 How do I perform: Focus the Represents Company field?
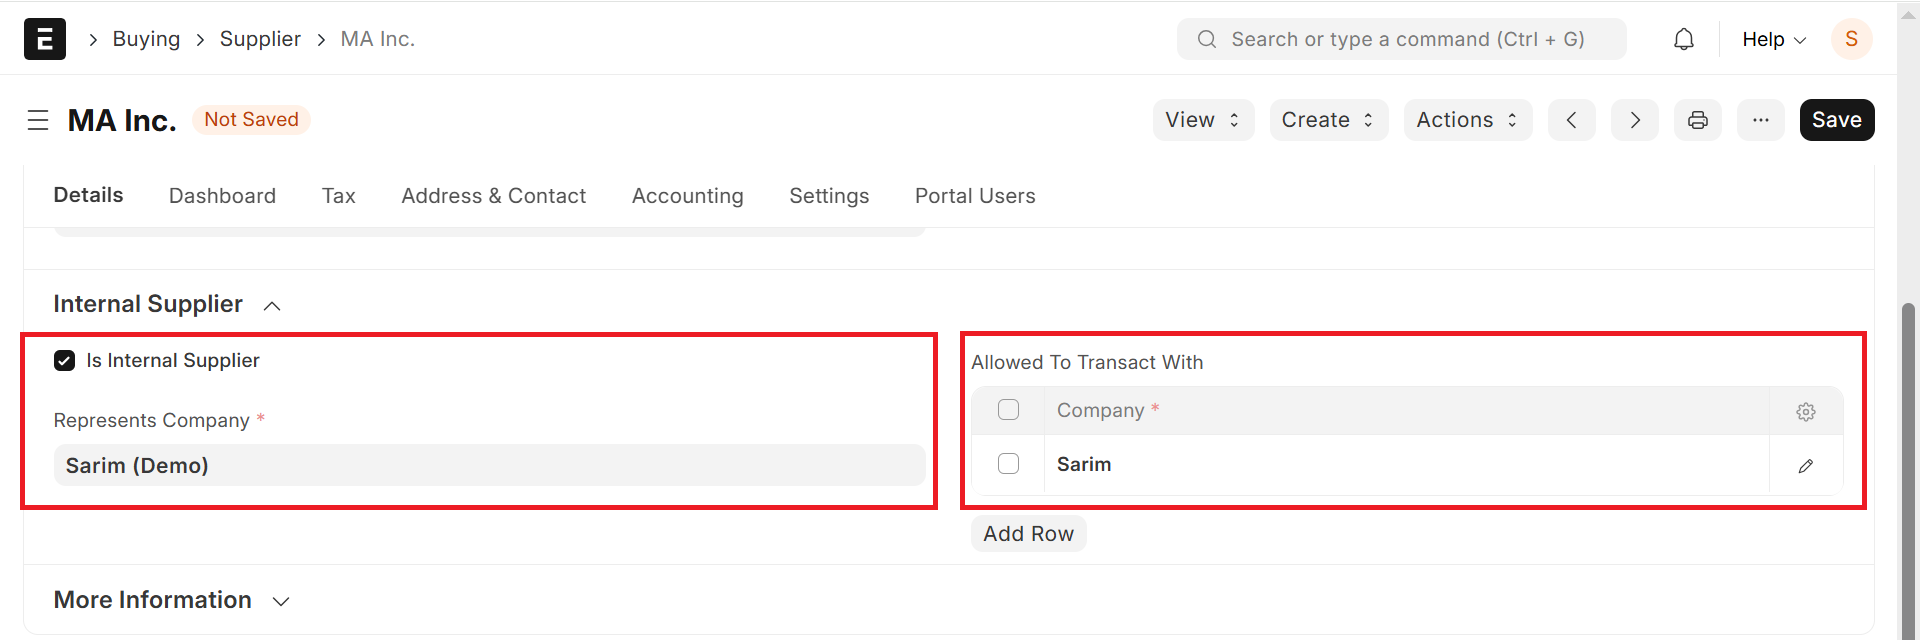[x=489, y=465]
